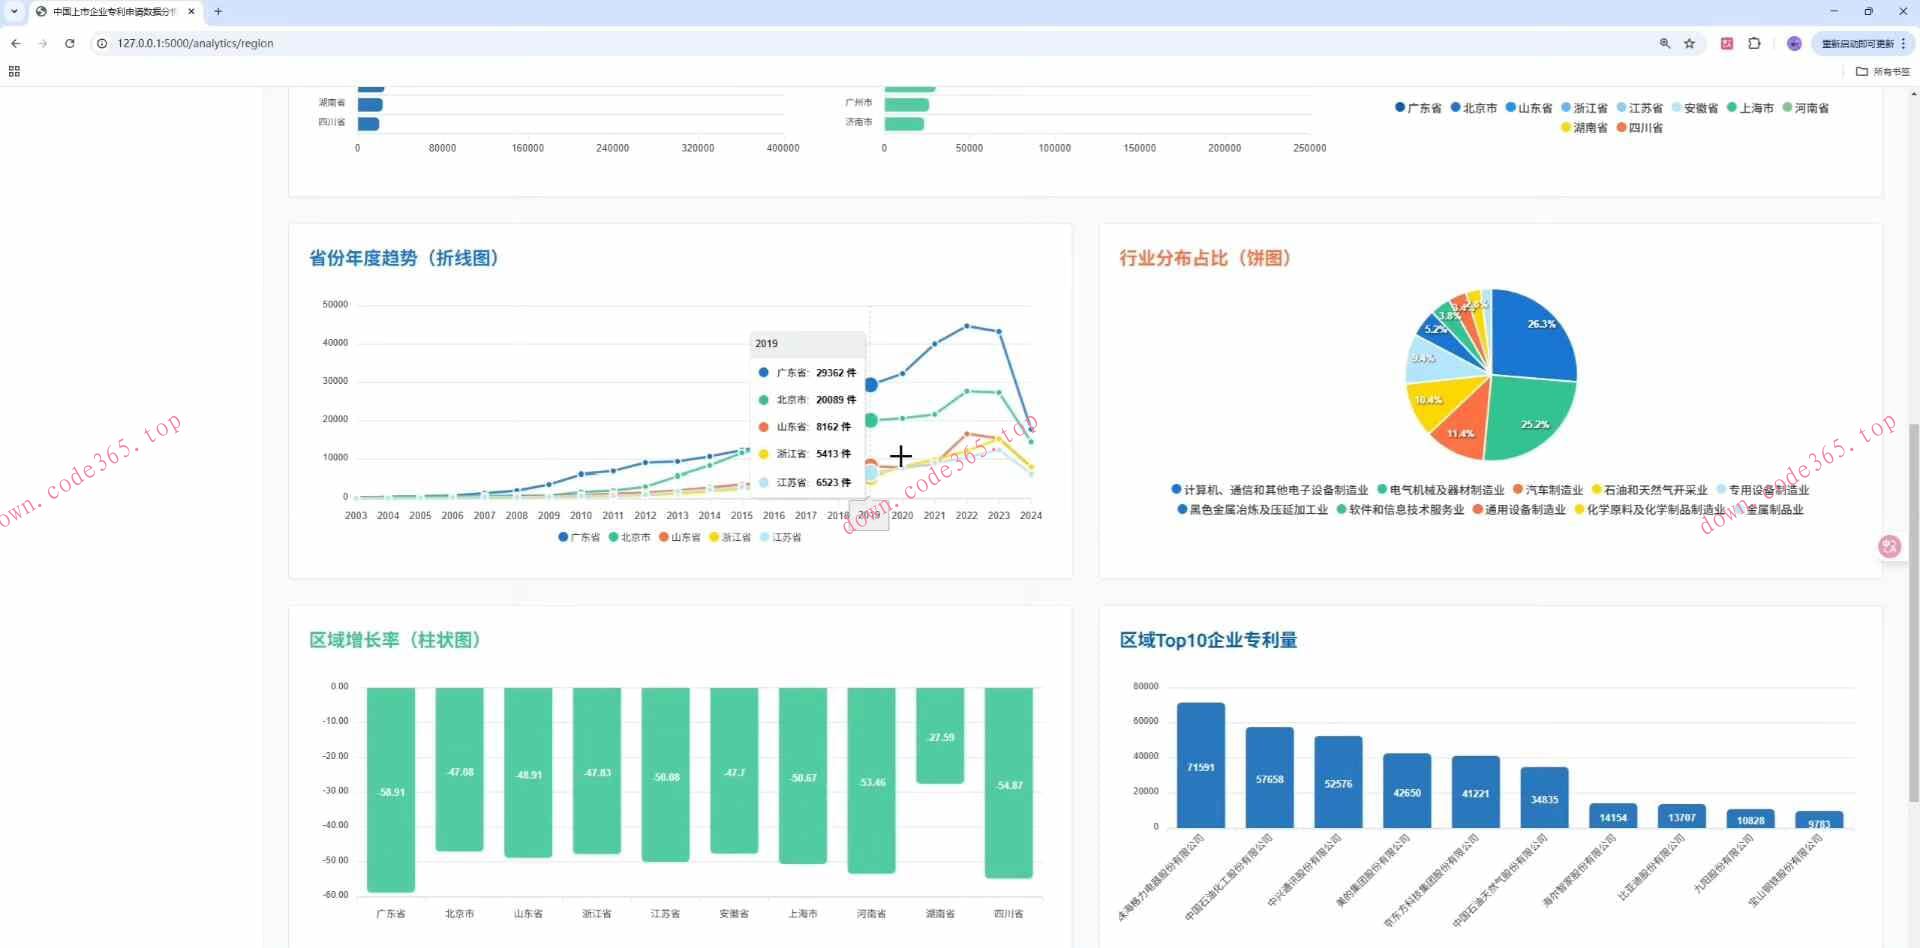Open the apps grid icon in bookmarks bar

point(14,71)
